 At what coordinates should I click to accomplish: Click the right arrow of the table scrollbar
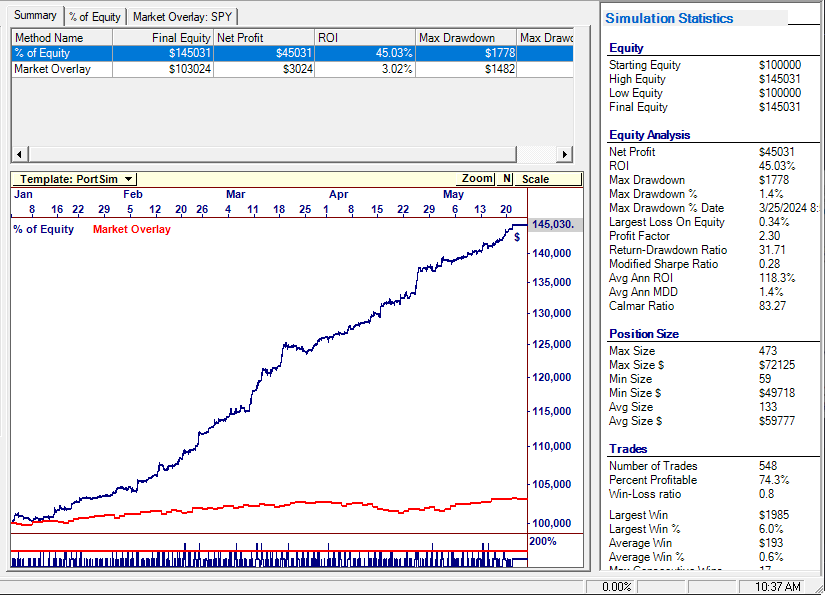(x=565, y=154)
